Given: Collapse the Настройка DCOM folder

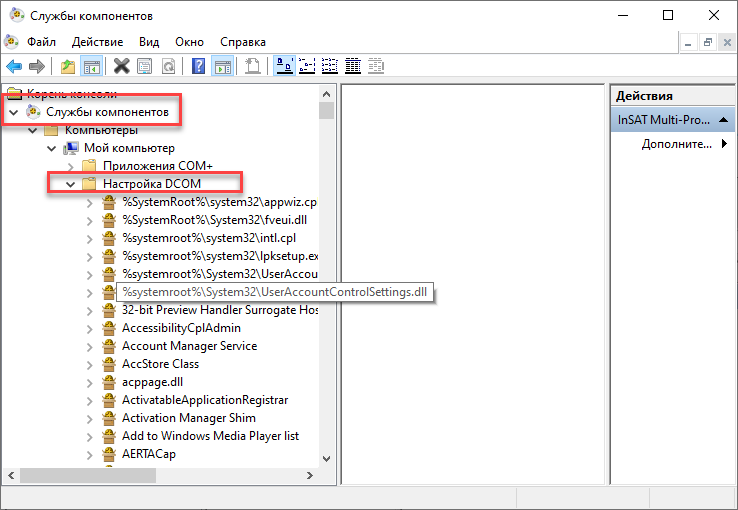Looking at the screenshot, I should click(71, 184).
